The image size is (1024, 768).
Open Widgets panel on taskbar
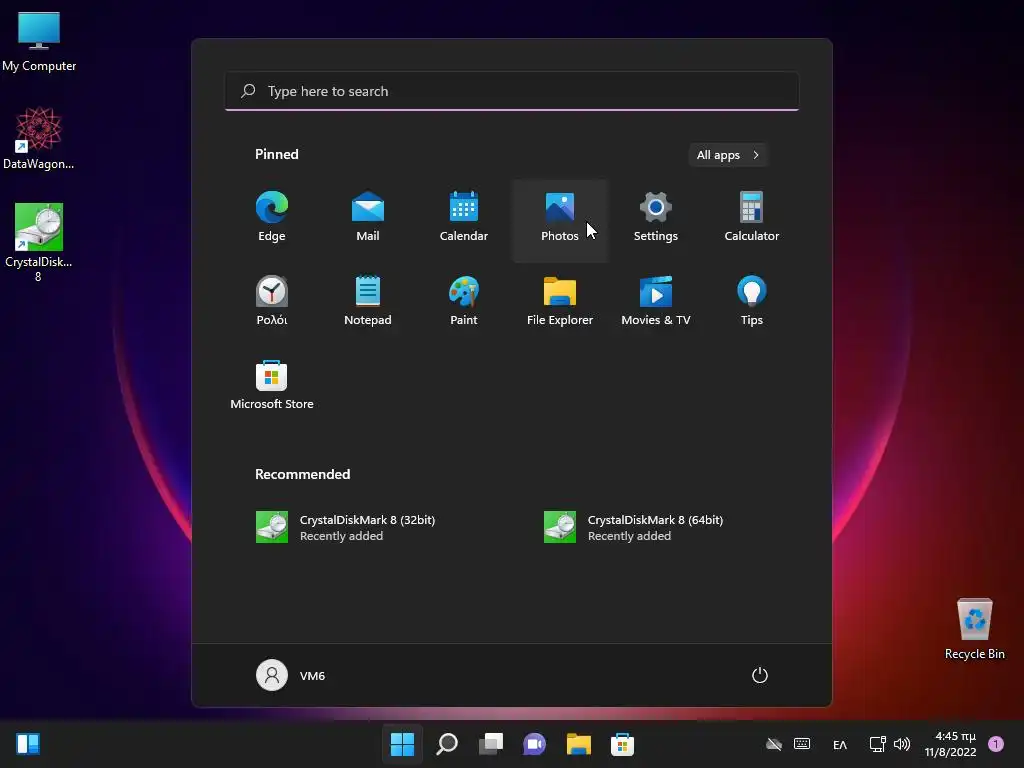coord(28,744)
